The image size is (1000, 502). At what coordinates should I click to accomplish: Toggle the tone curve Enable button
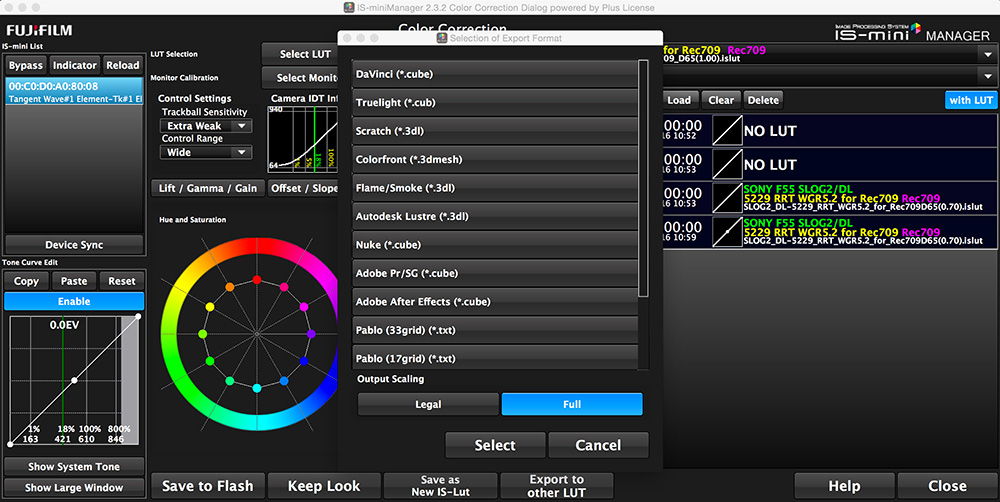74,301
